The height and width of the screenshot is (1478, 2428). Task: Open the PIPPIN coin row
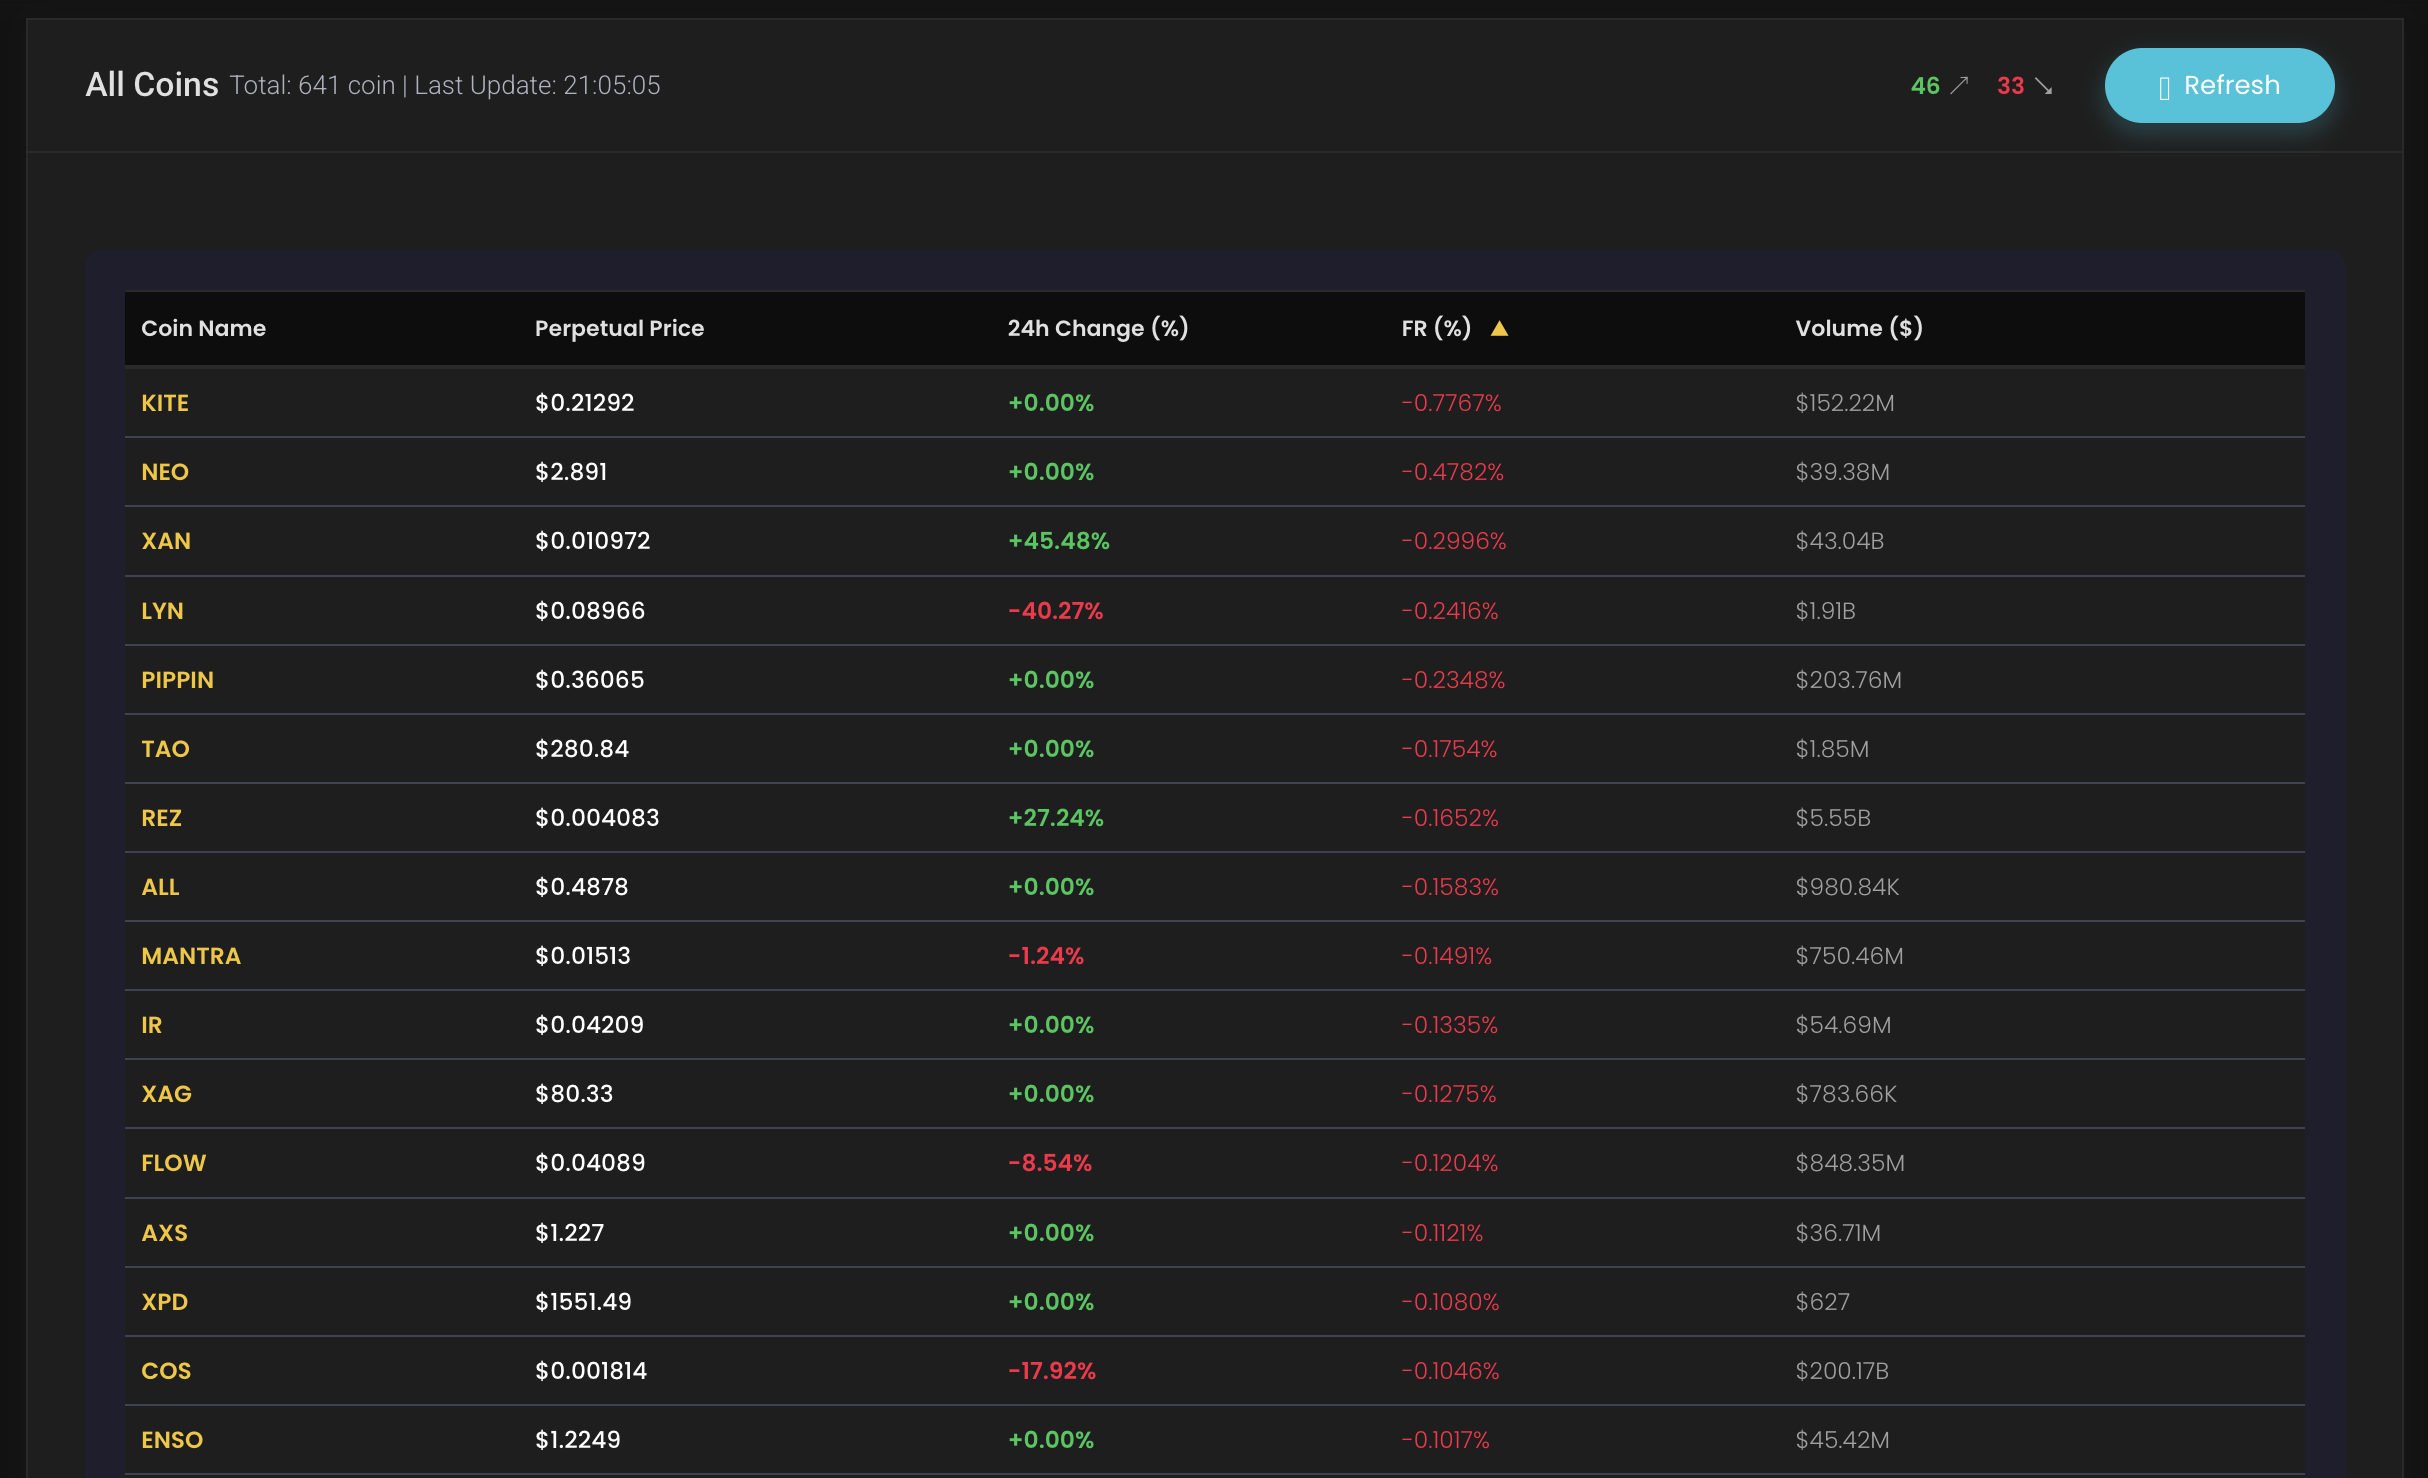(177, 680)
